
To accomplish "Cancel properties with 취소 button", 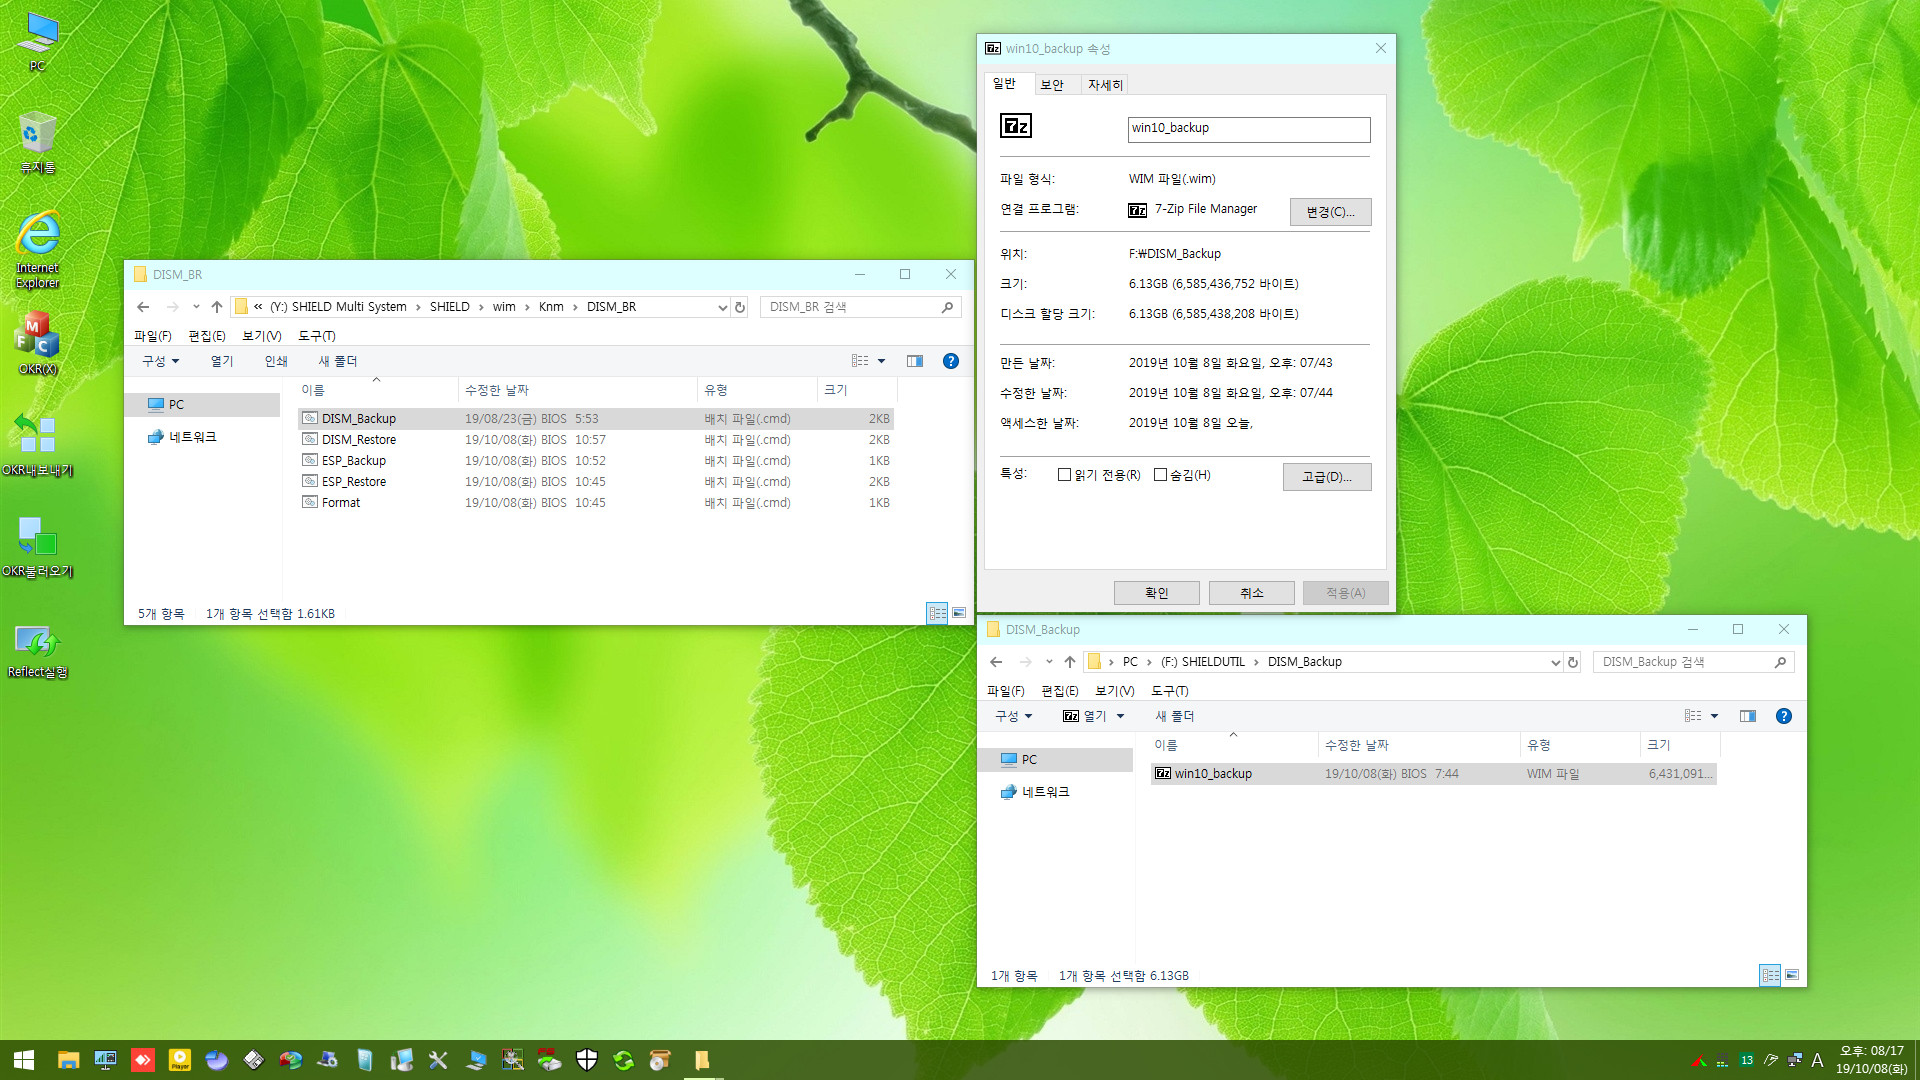I will pos(1252,593).
